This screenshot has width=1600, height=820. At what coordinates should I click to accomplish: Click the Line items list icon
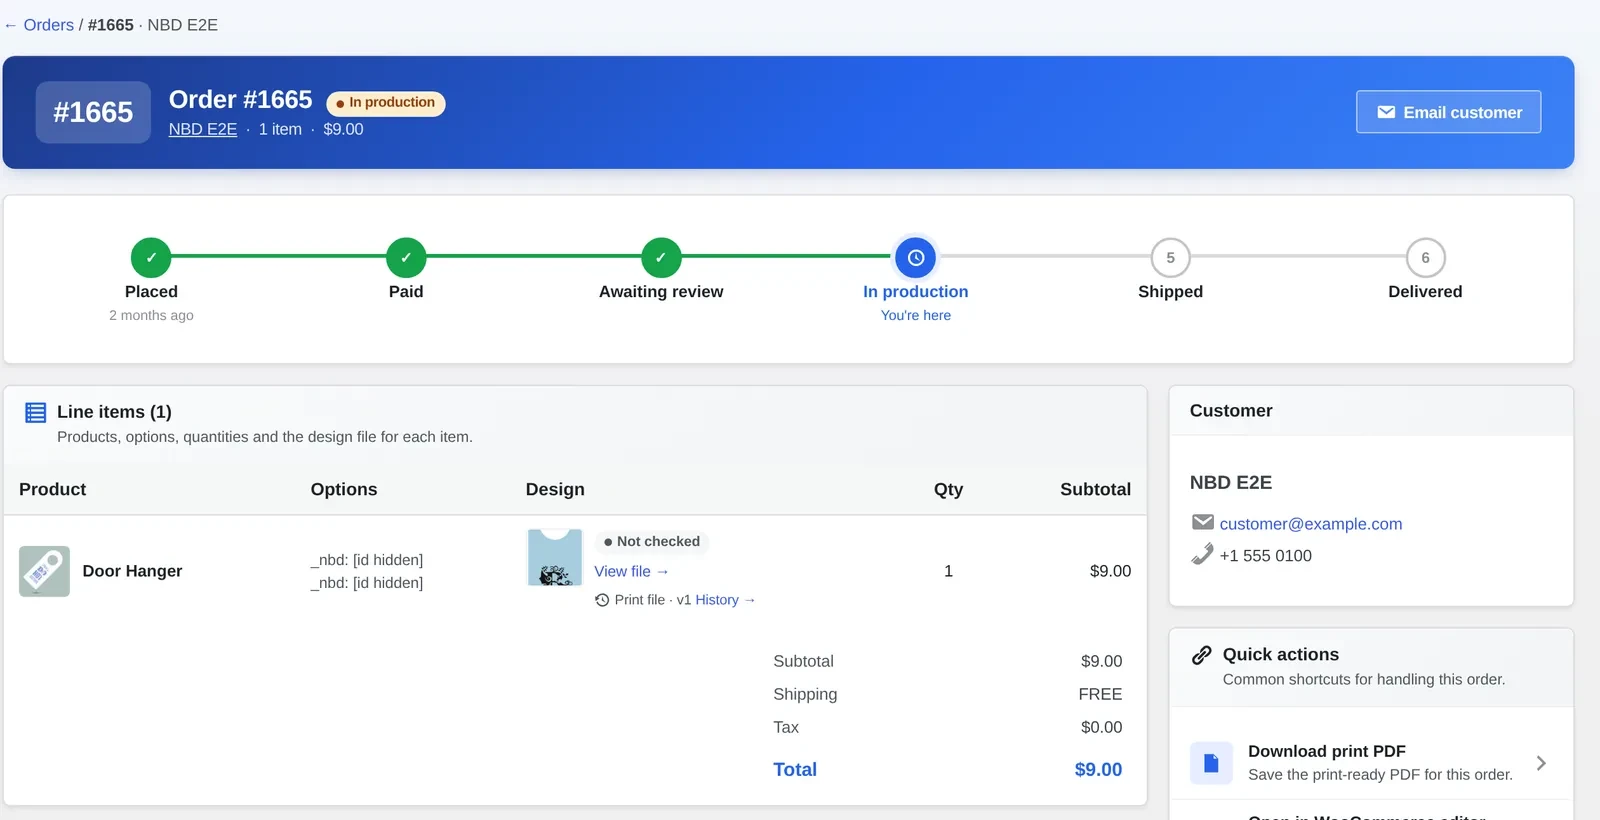[36, 412]
